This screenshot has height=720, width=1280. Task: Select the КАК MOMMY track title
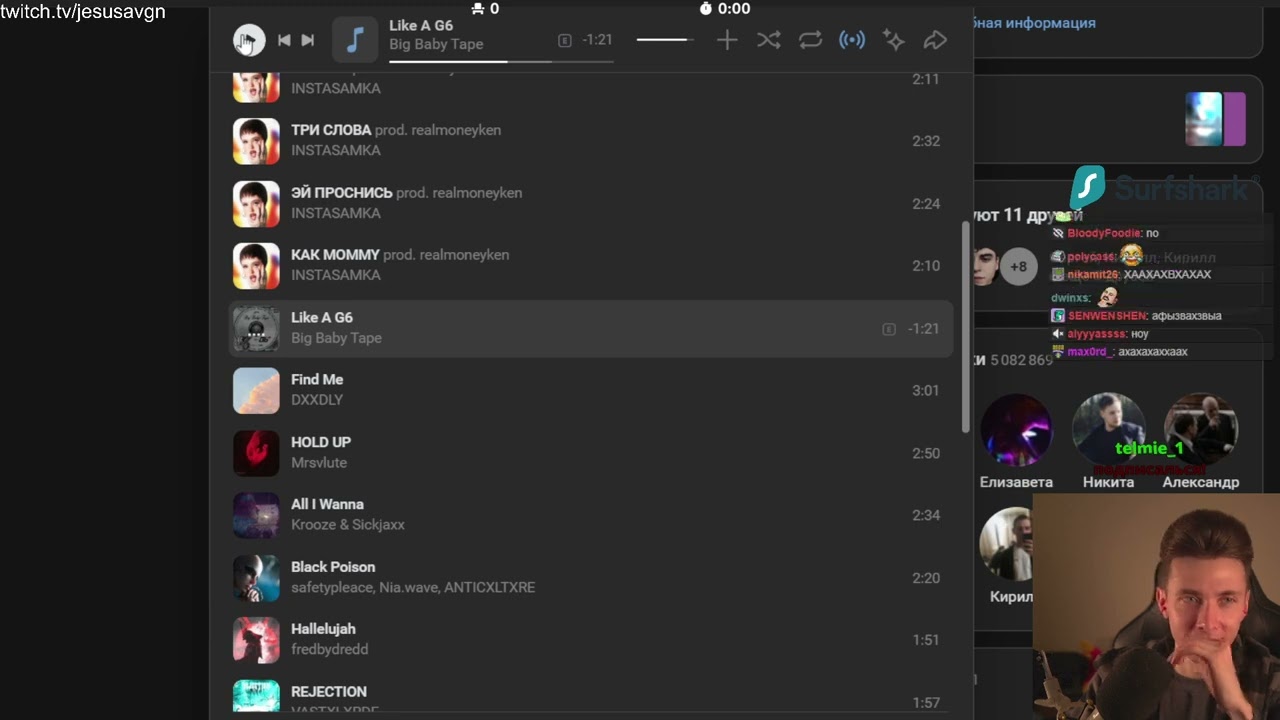[335, 255]
